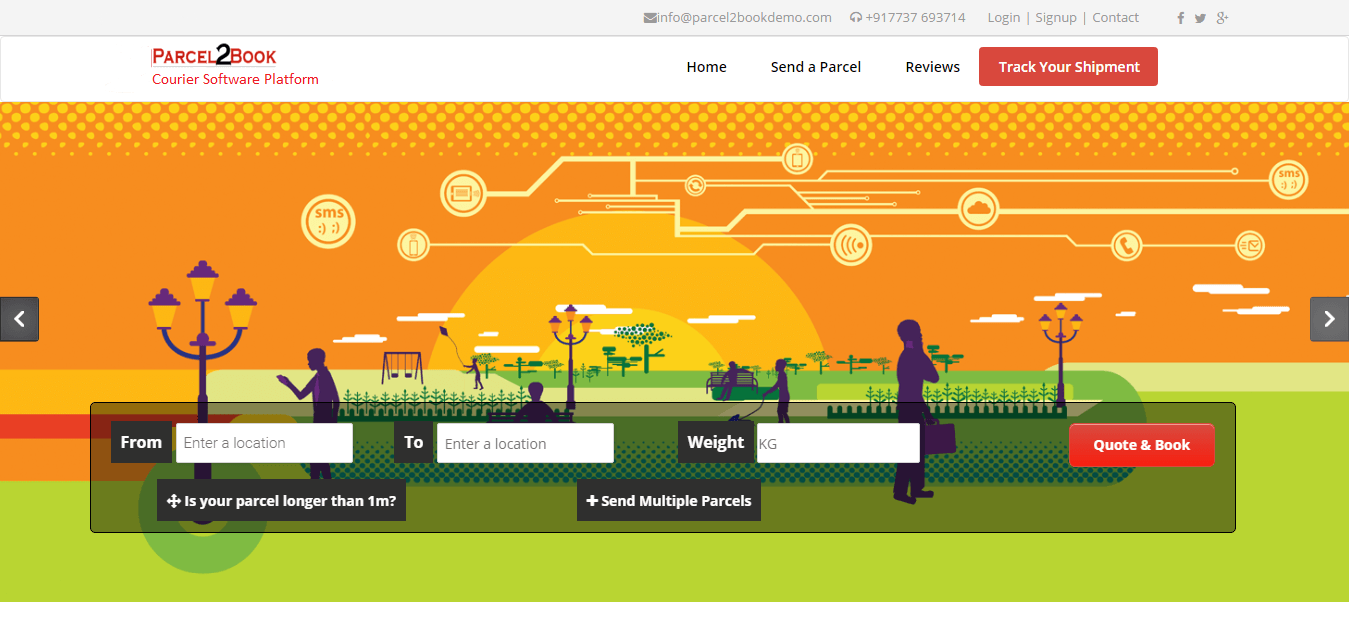Select the Weight KG input box
This screenshot has width=1349, height=621.
[837, 443]
